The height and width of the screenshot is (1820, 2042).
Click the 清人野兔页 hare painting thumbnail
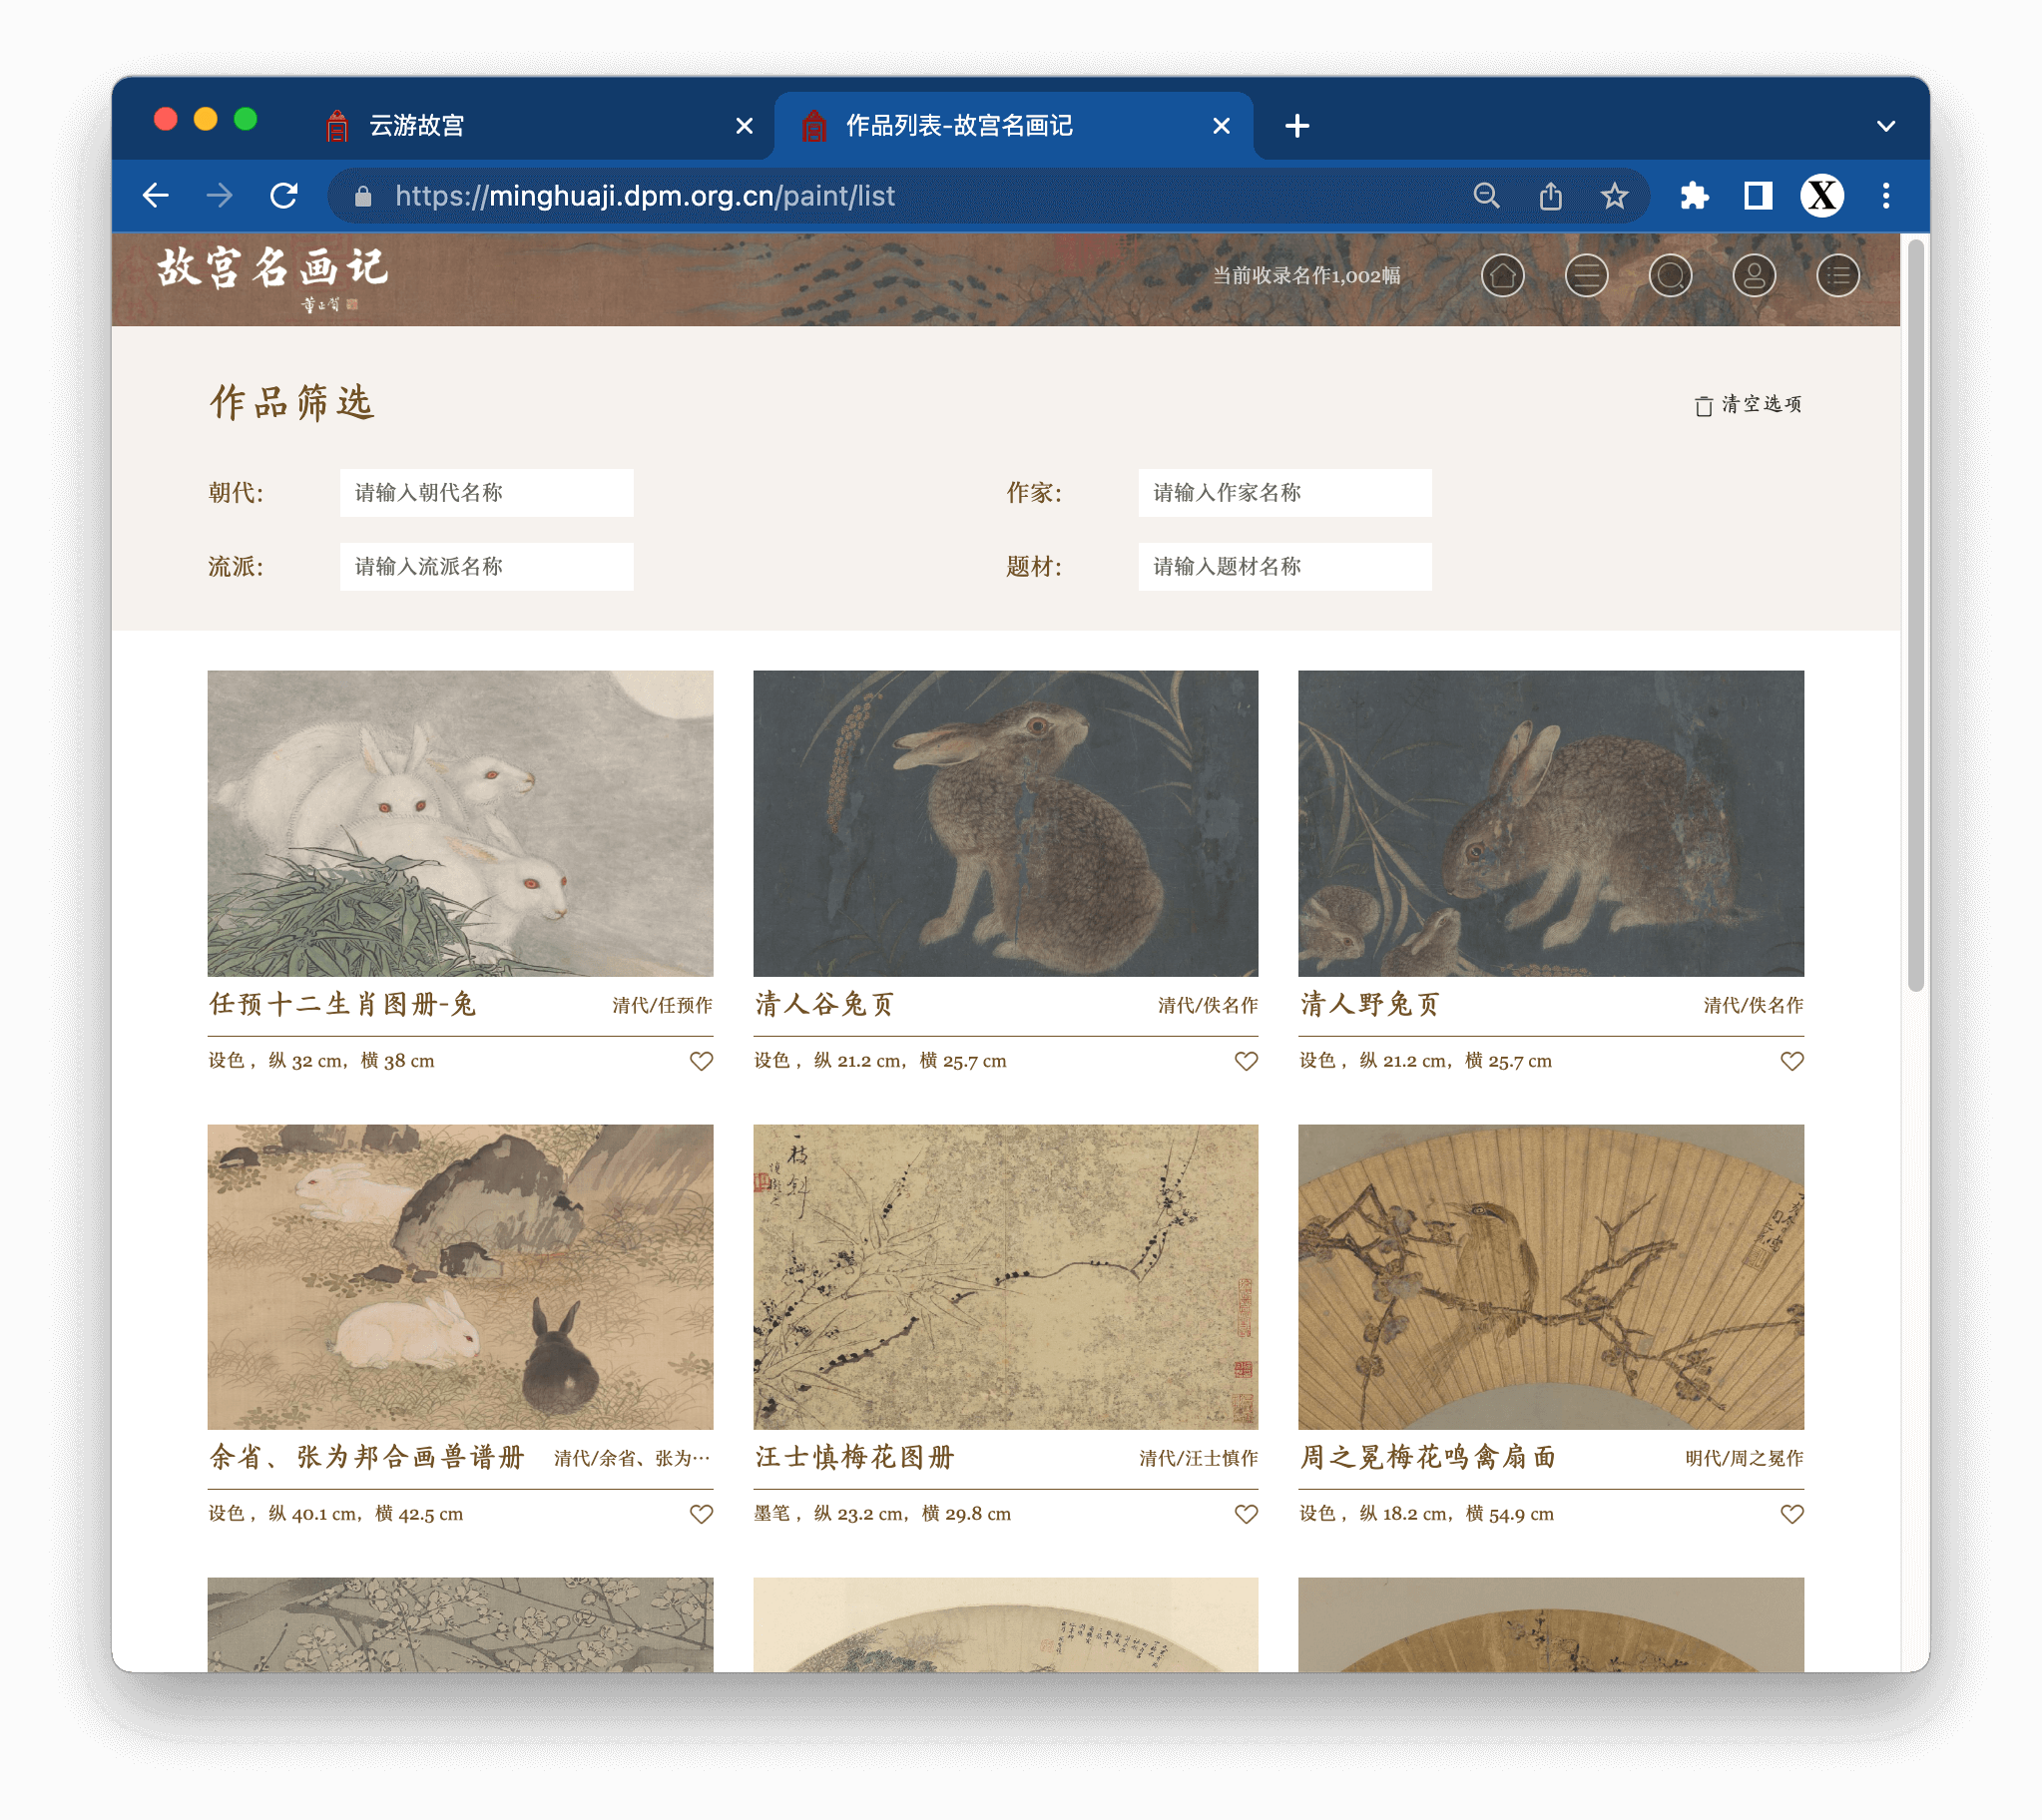(1551, 823)
